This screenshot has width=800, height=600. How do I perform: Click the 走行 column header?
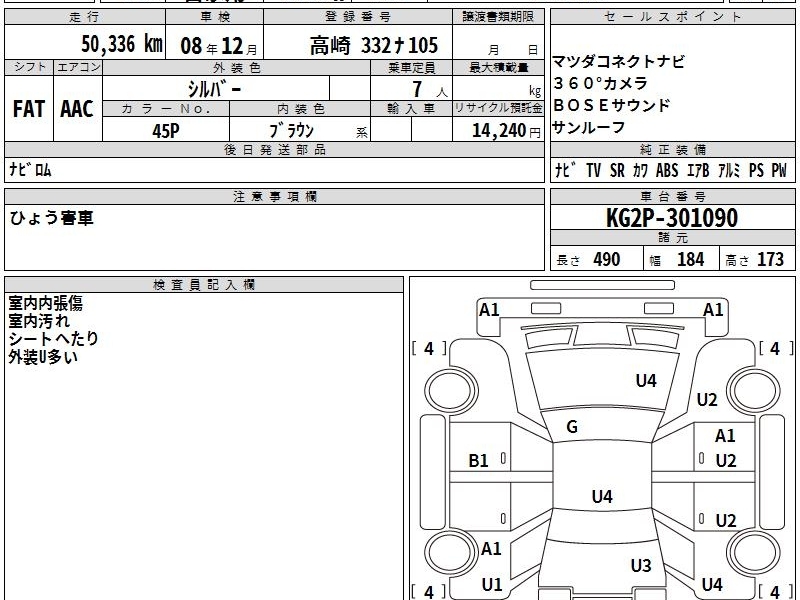click(x=85, y=17)
